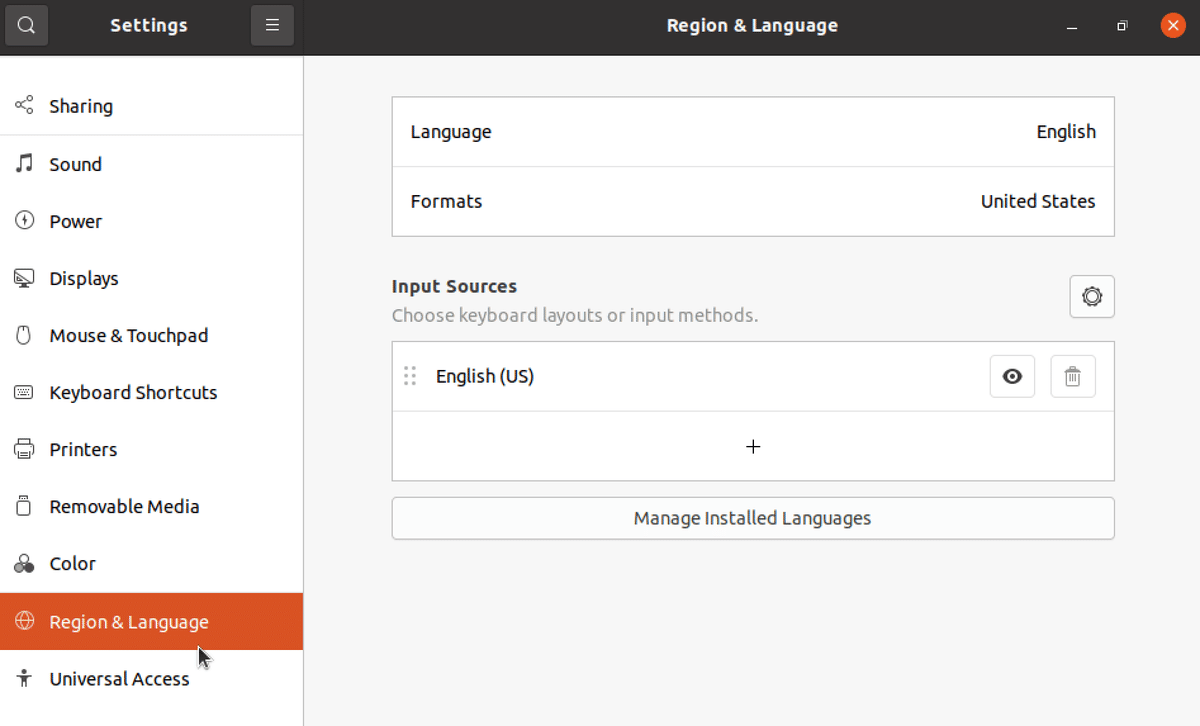Change the Formats row set to United States
Viewport: 1200px width, 726px height.
tap(753, 201)
